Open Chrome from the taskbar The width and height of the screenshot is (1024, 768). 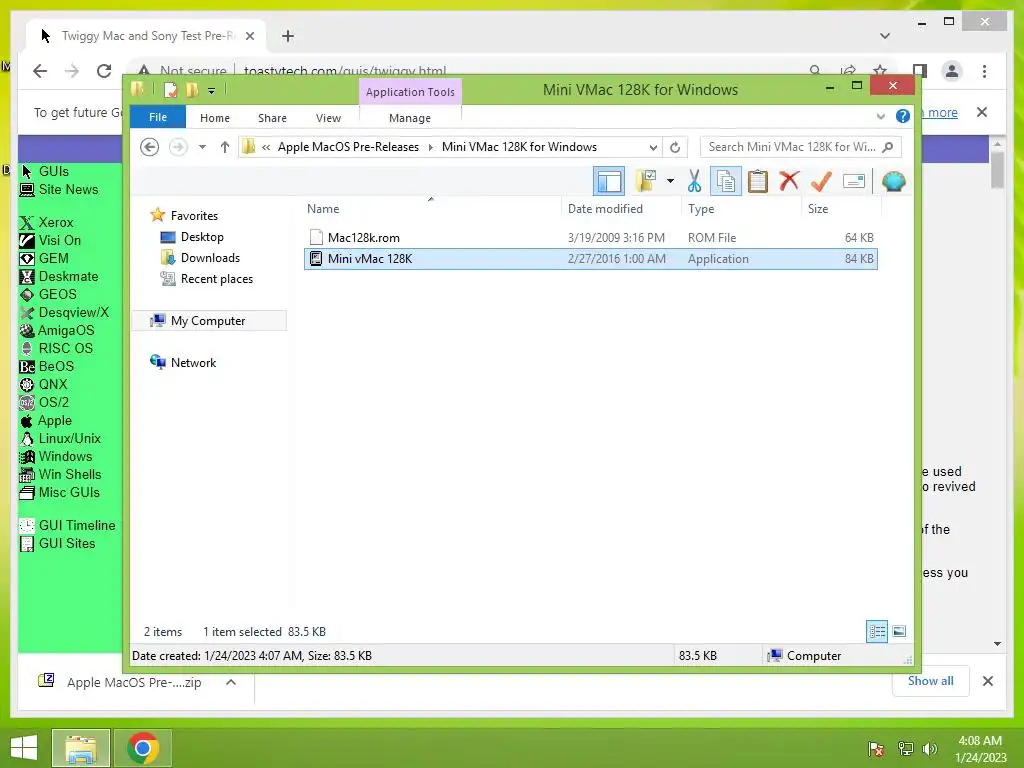(x=143, y=748)
